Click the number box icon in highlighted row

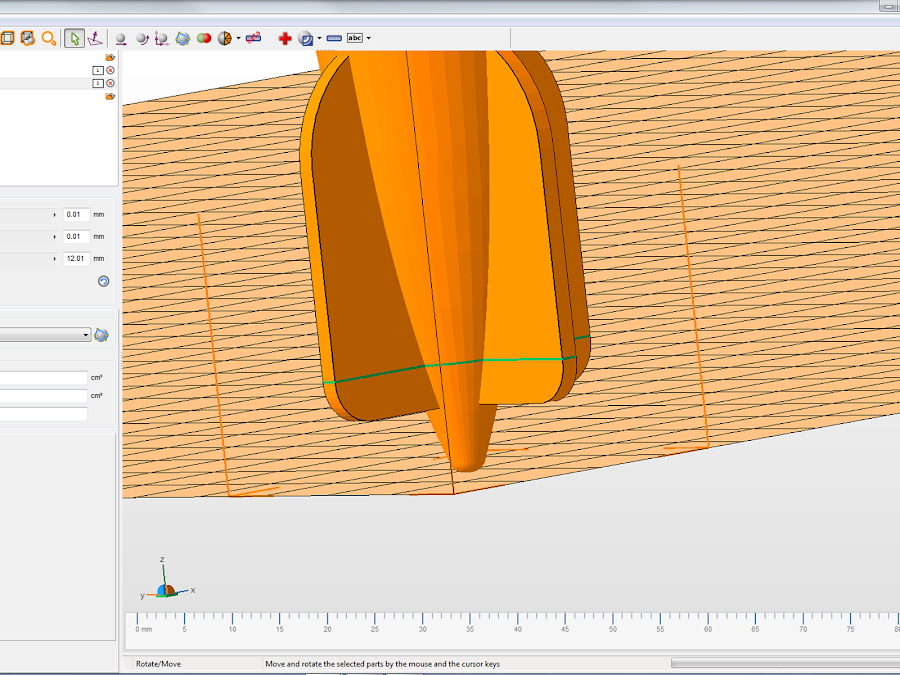[x=98, y=83]
